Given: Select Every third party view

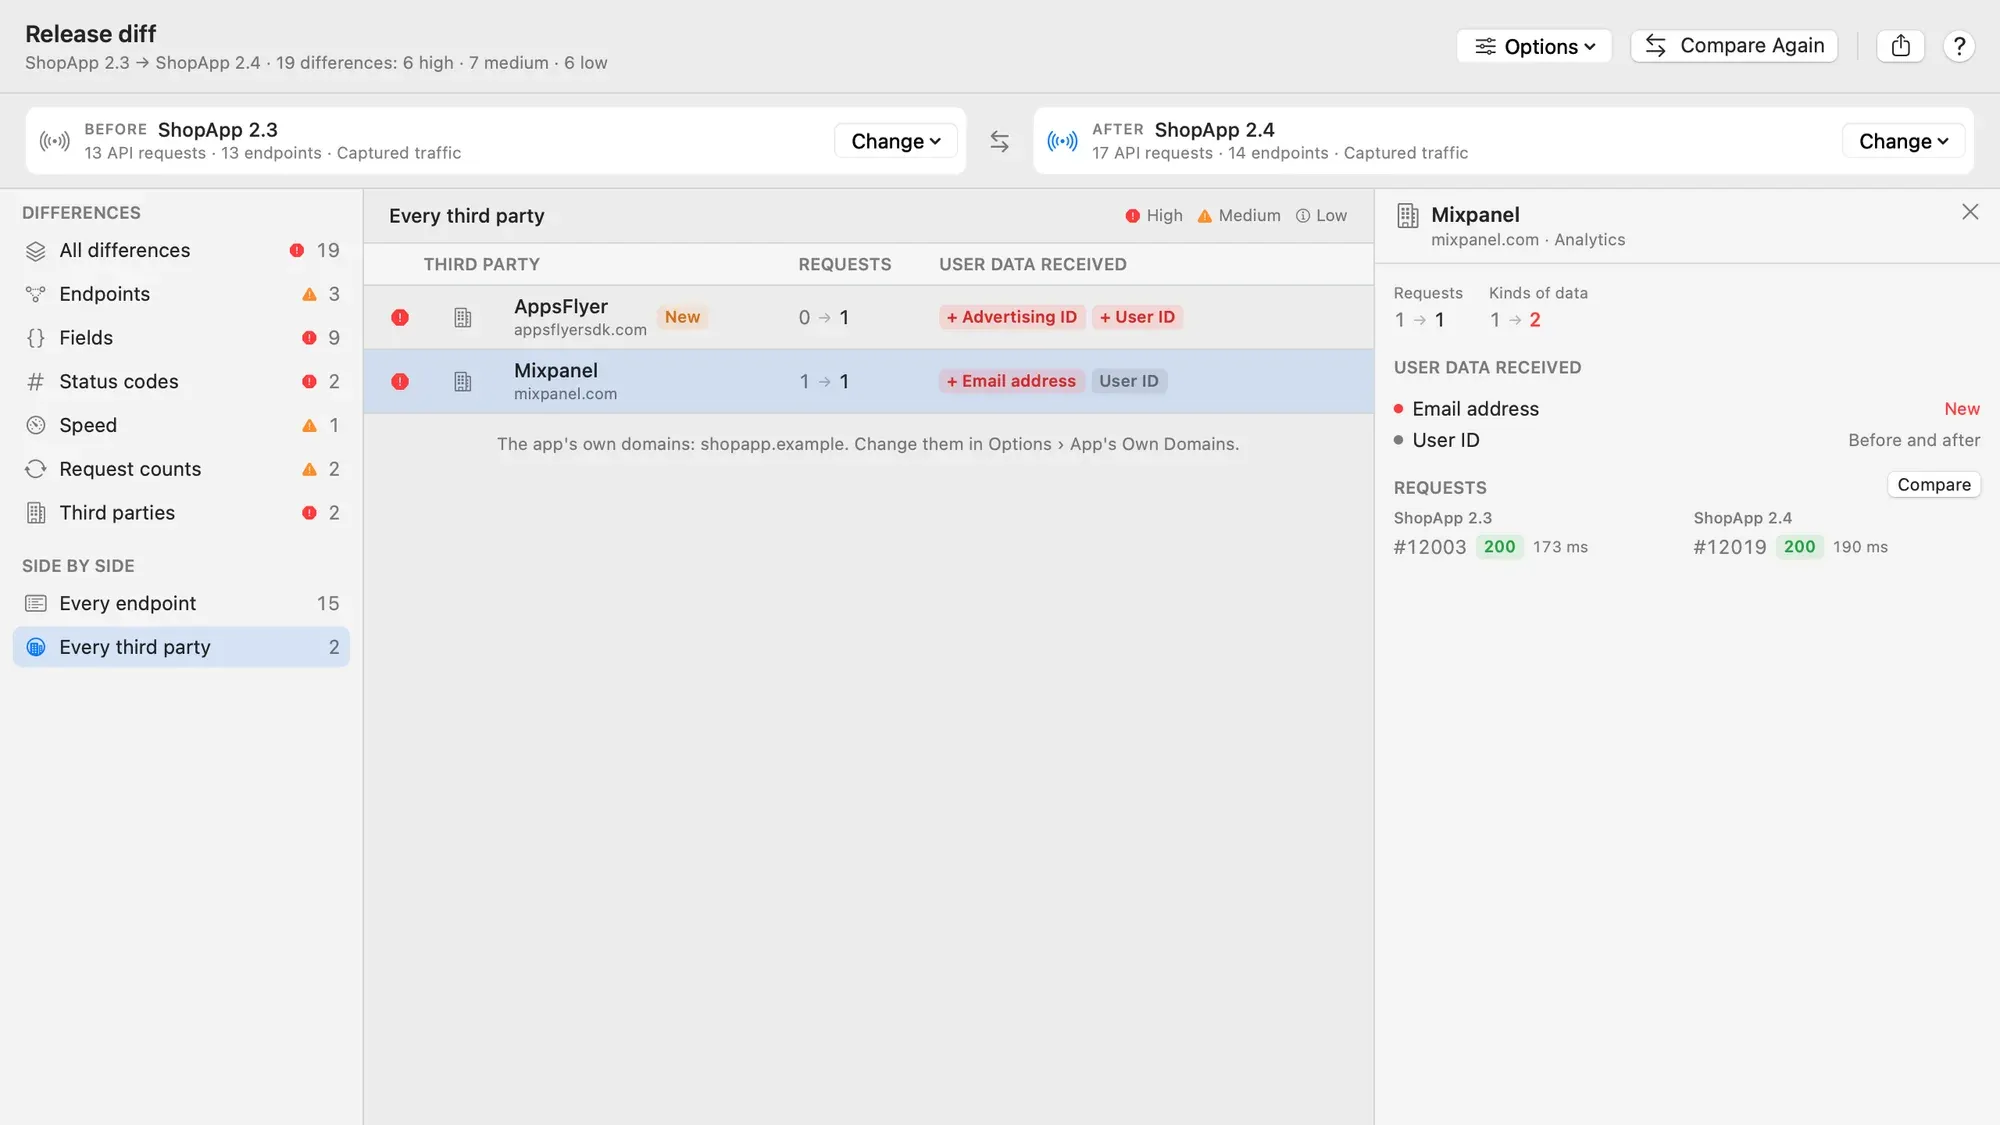Looking at the screenshot, I should click(x=181, y=647).
